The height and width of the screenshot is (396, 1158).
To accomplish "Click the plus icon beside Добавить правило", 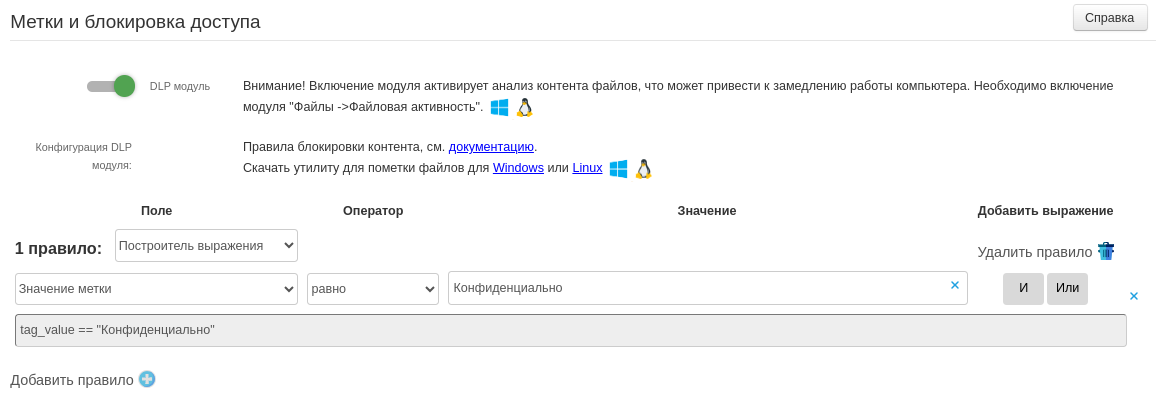I will 147,379.
